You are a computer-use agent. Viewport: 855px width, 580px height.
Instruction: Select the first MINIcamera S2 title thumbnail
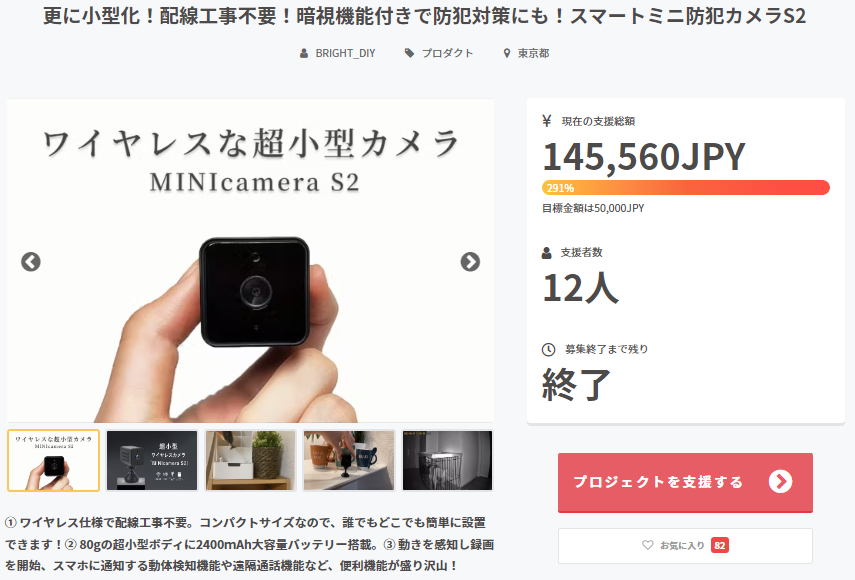pyautogui.click(x=54, y=461)
